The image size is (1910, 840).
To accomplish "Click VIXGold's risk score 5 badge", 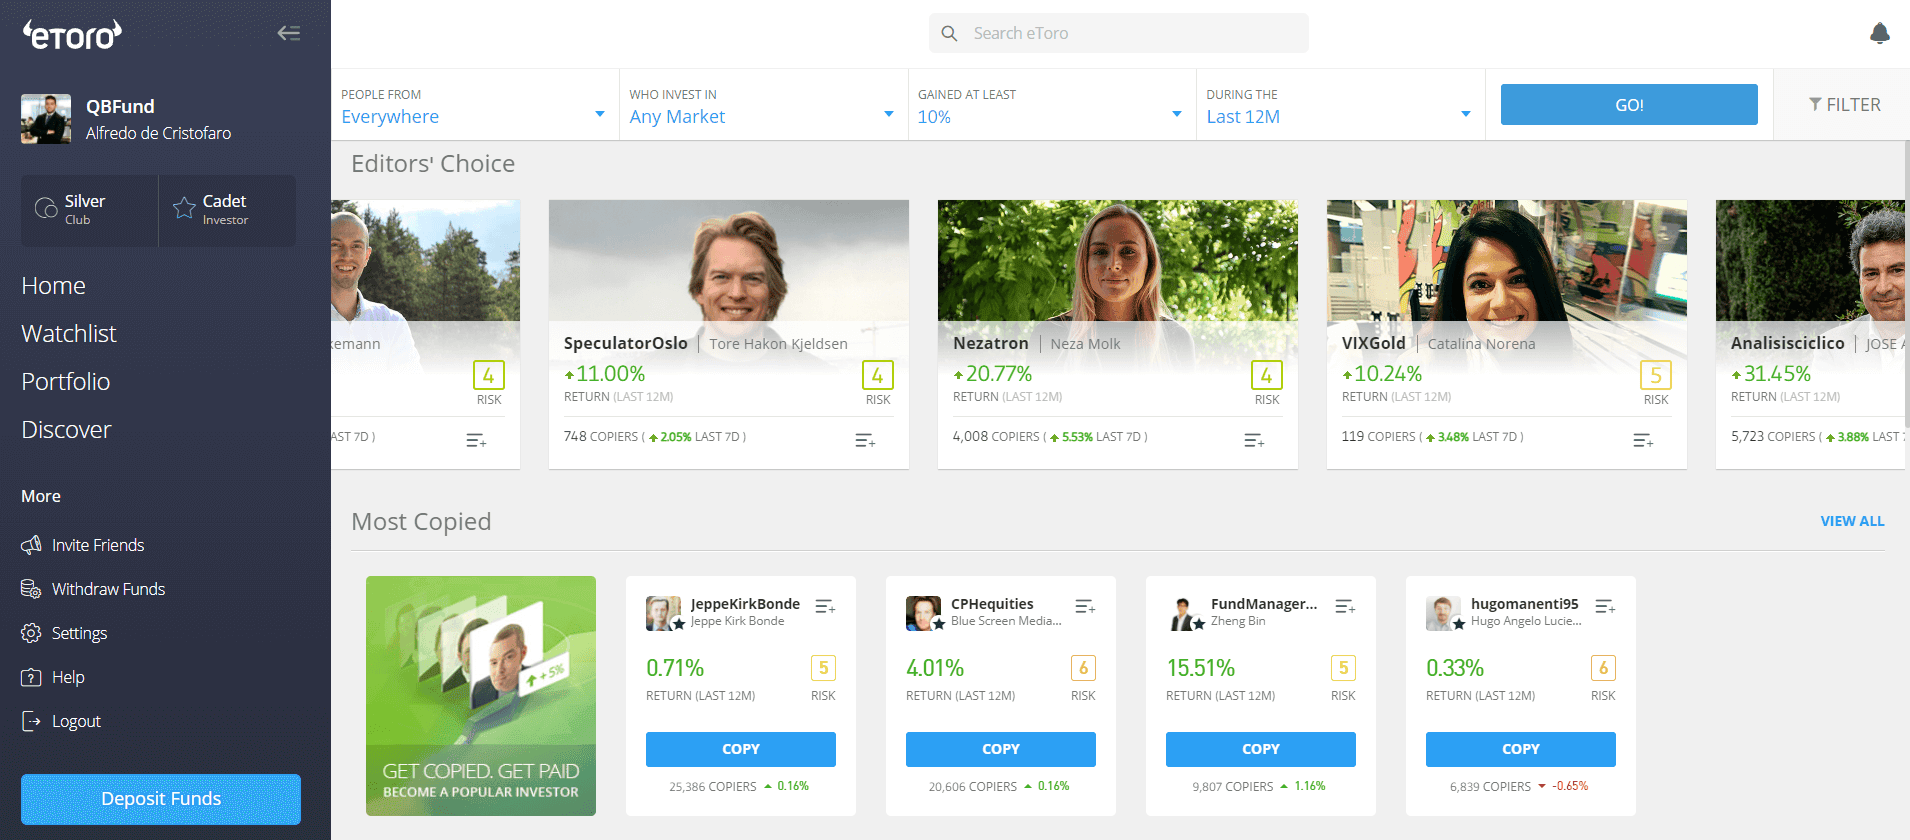I will 1656,375.
